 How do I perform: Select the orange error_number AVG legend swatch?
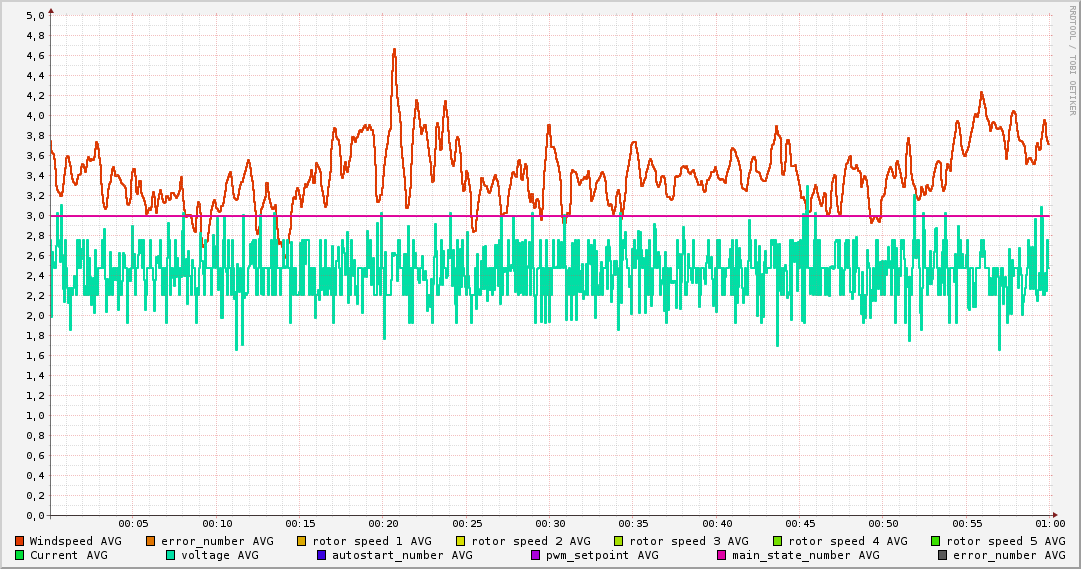[x=151, y=541]
